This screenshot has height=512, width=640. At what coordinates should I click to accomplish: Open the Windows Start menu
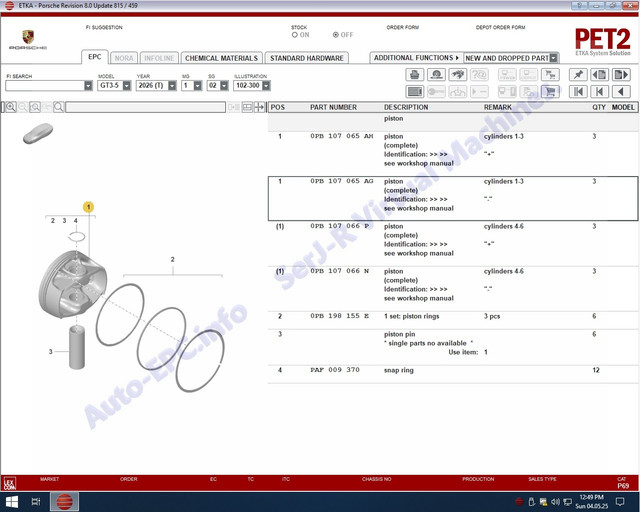pos(11,502)
